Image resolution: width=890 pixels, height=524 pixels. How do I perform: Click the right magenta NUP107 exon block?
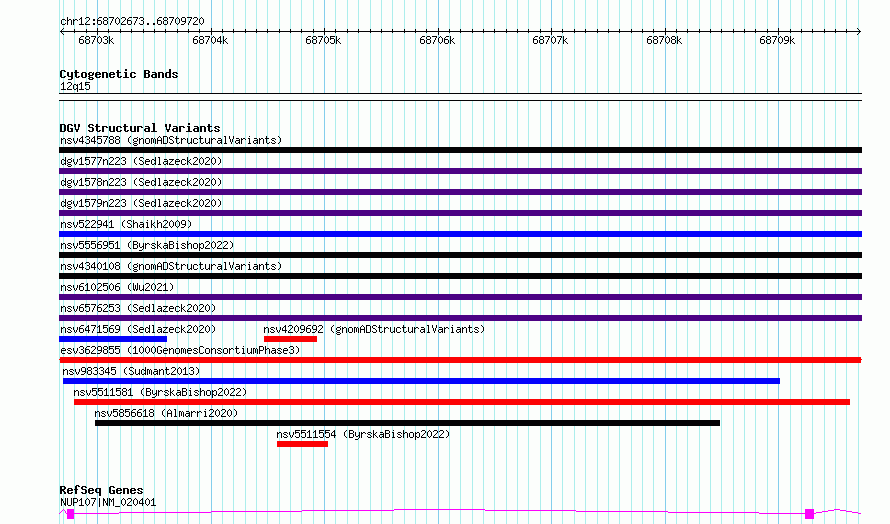pos(809,514)
